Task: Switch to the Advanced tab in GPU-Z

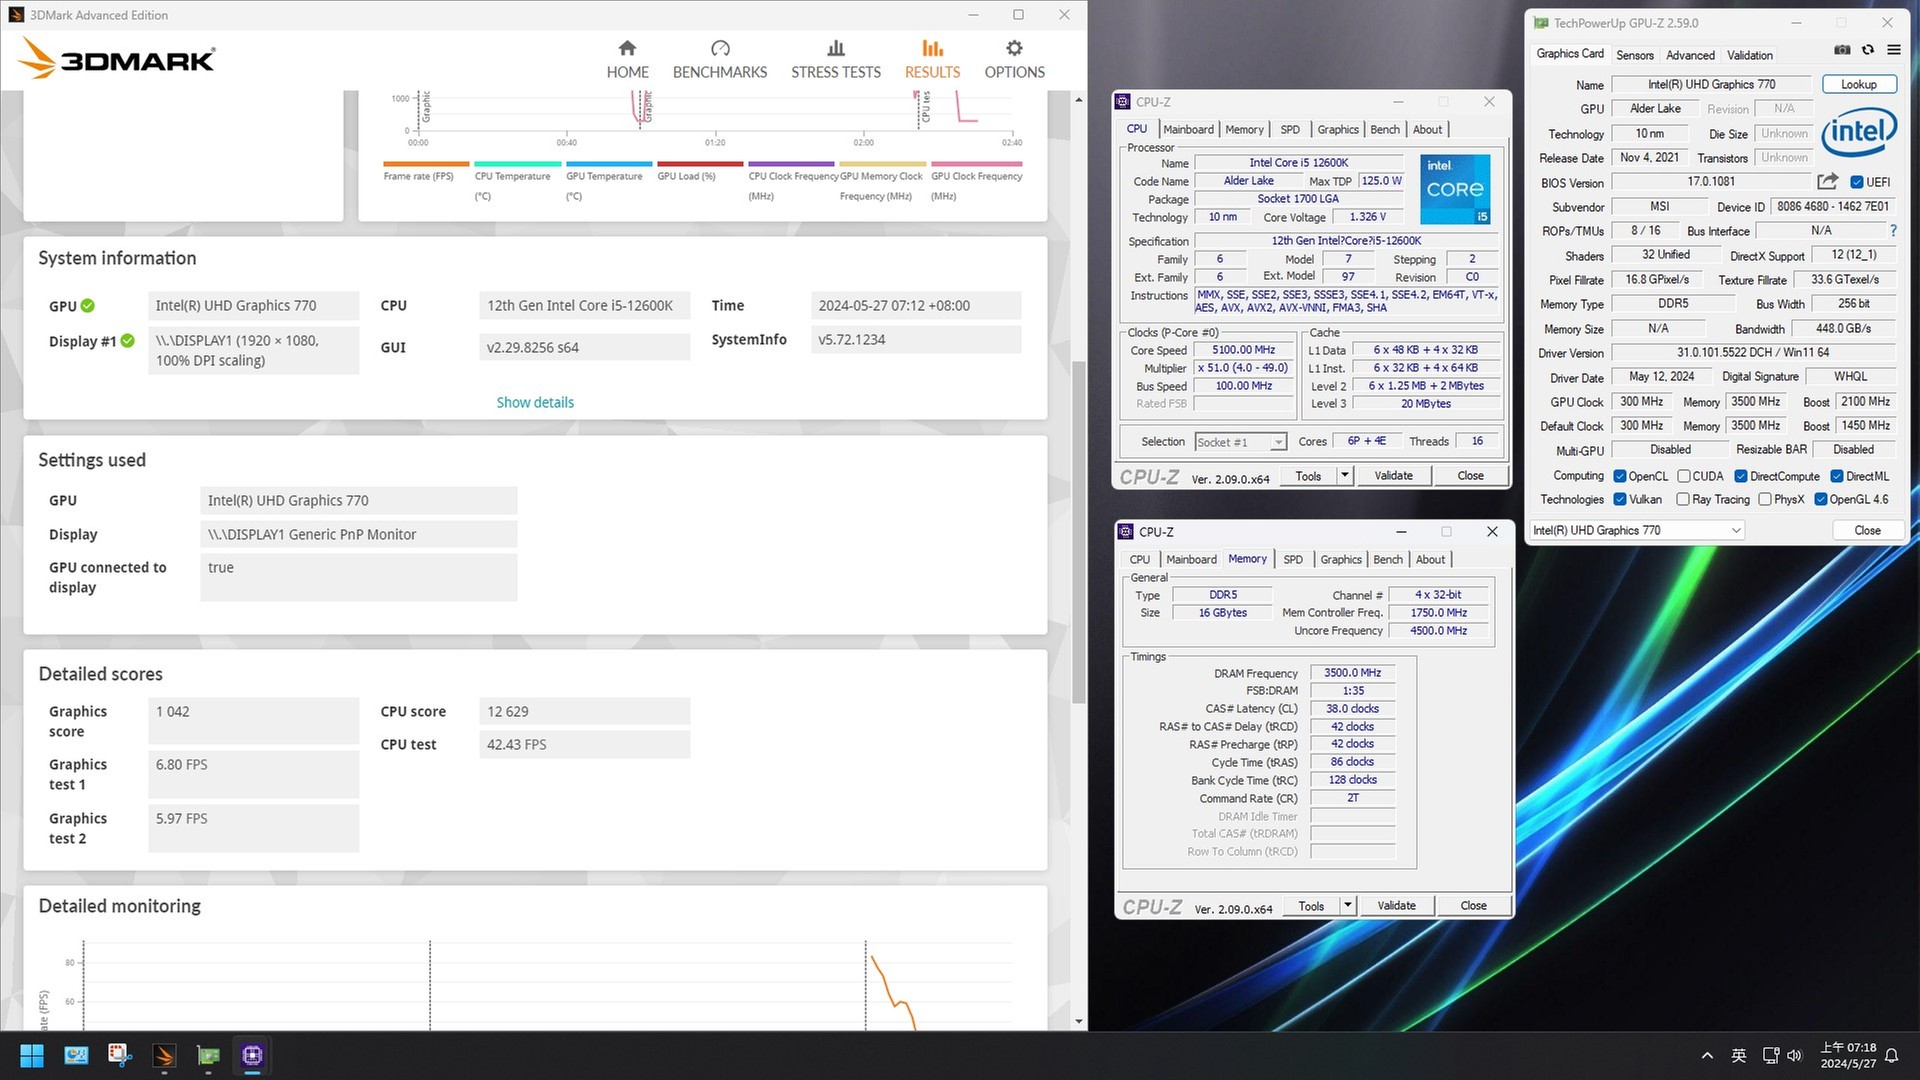Action: click(1690, 55)
